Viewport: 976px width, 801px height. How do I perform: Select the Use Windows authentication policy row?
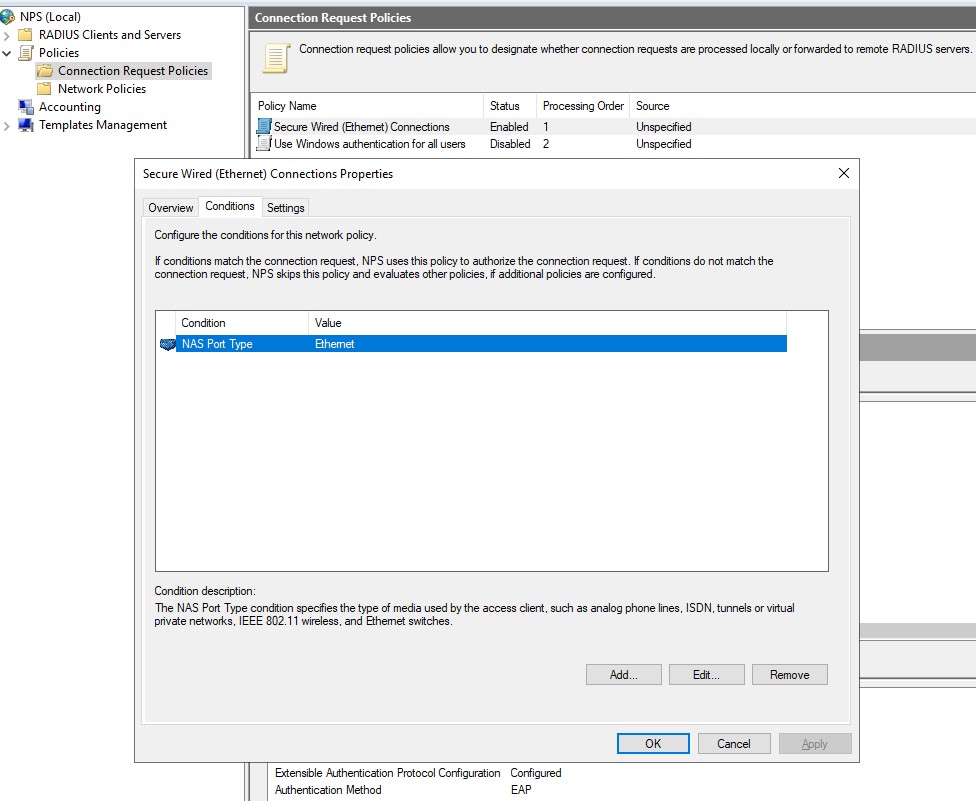coord(369,144)
